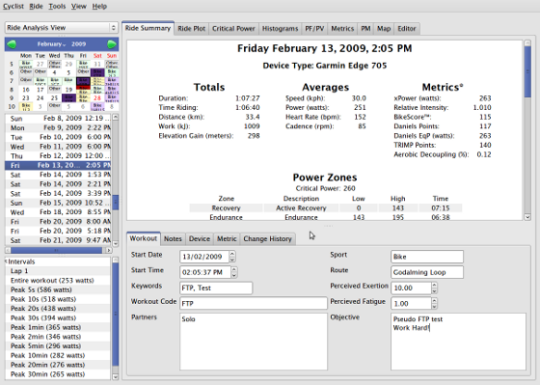Go to previous month with green left arrow

[x=12, y=44]
